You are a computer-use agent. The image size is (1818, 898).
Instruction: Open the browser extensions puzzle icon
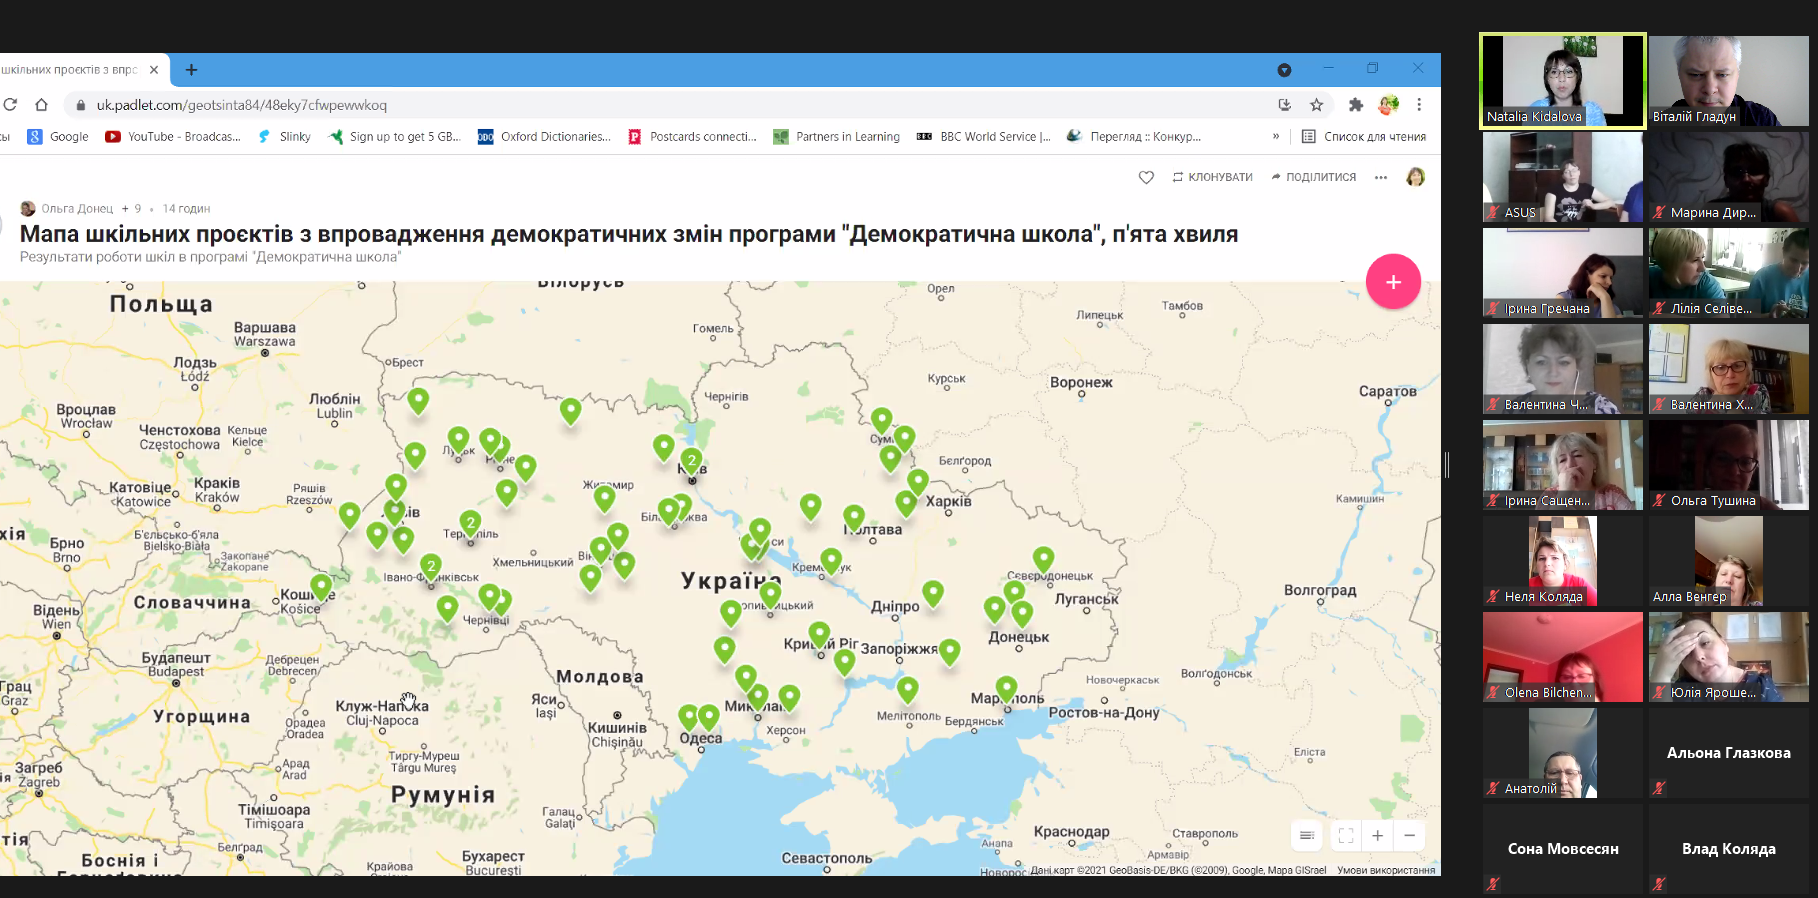pos(1355,105)
